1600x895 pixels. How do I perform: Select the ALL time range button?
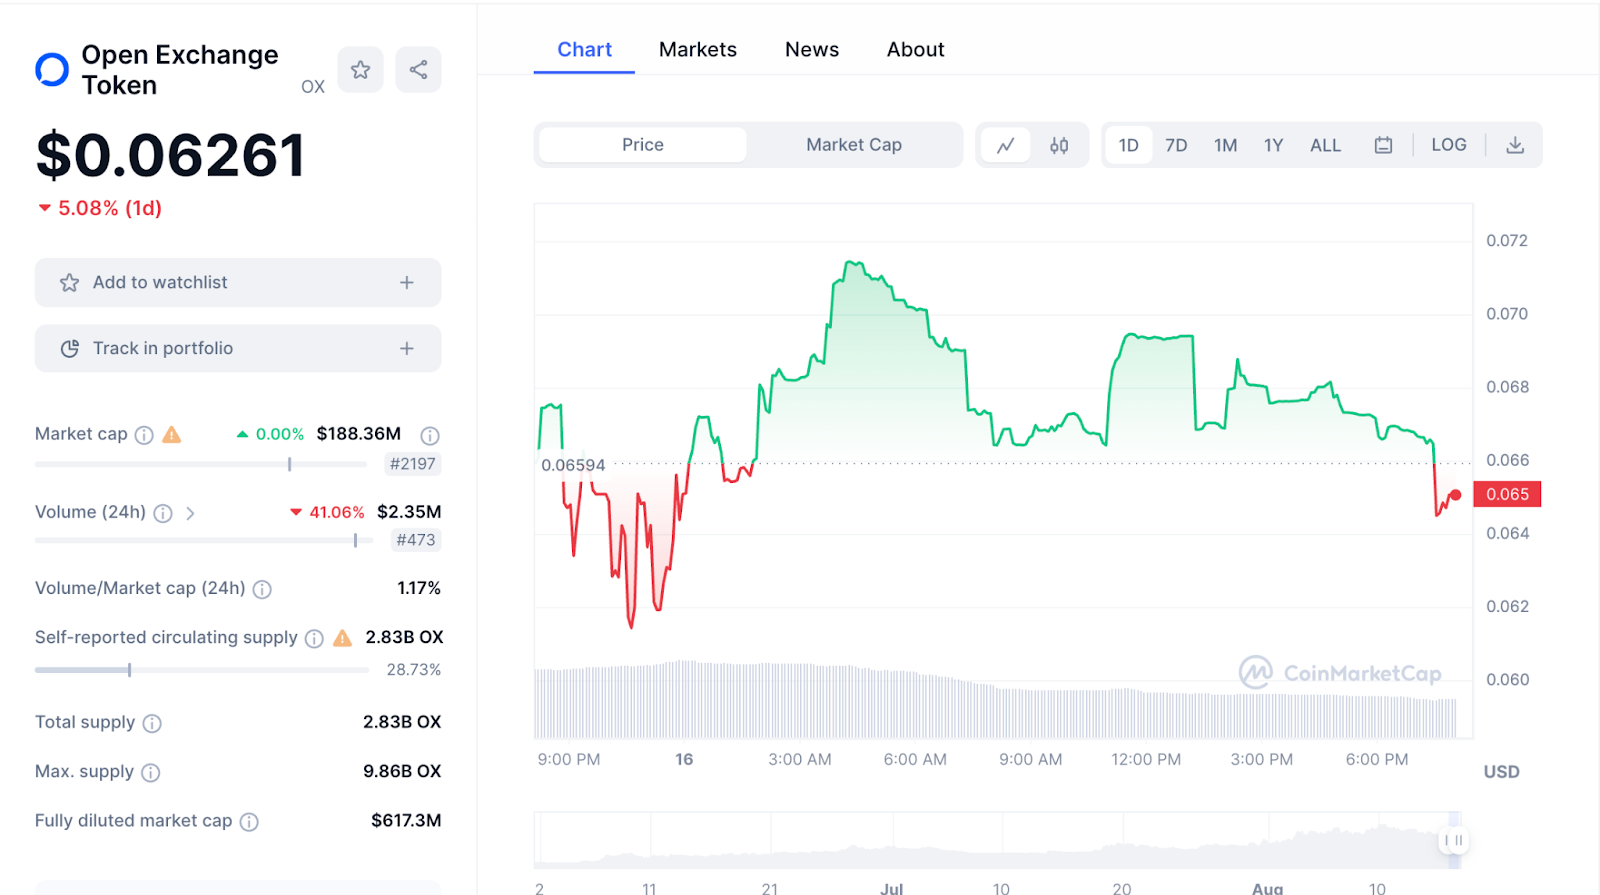pyautogui.click(x=1325, y=145)
